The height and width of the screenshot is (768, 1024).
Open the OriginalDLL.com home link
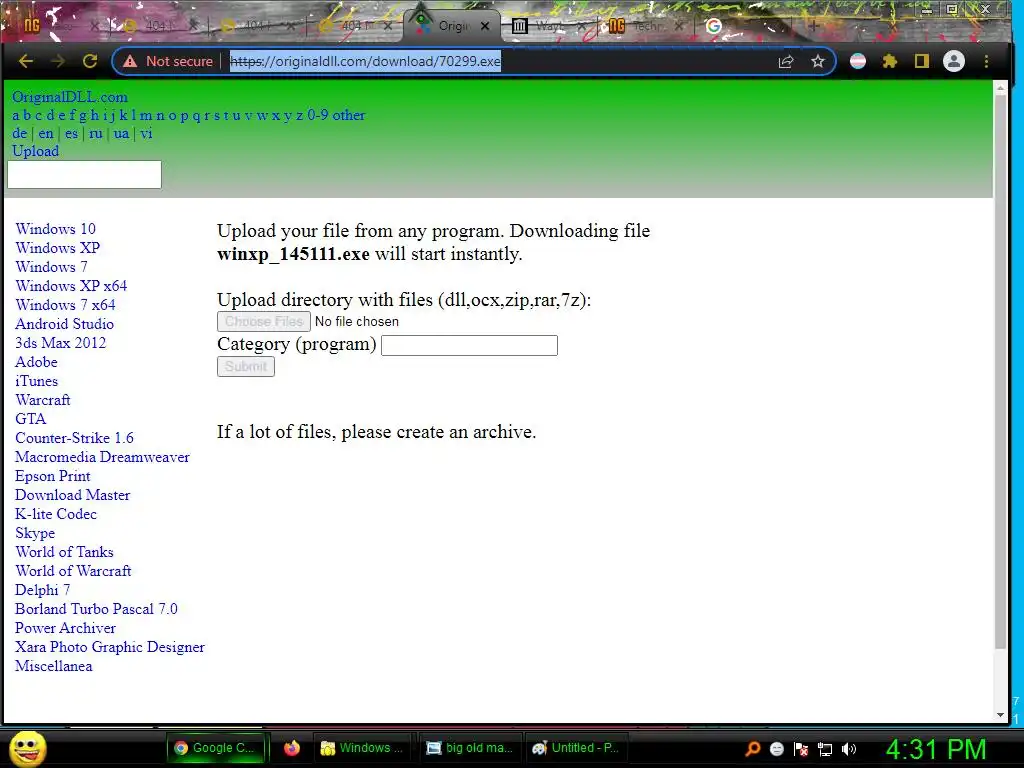pyautogui.click(x=70, y=97)
